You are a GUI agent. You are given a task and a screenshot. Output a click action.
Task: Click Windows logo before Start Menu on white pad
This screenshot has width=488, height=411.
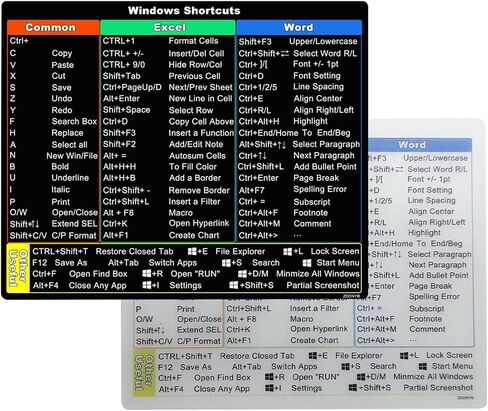(423, 366)
